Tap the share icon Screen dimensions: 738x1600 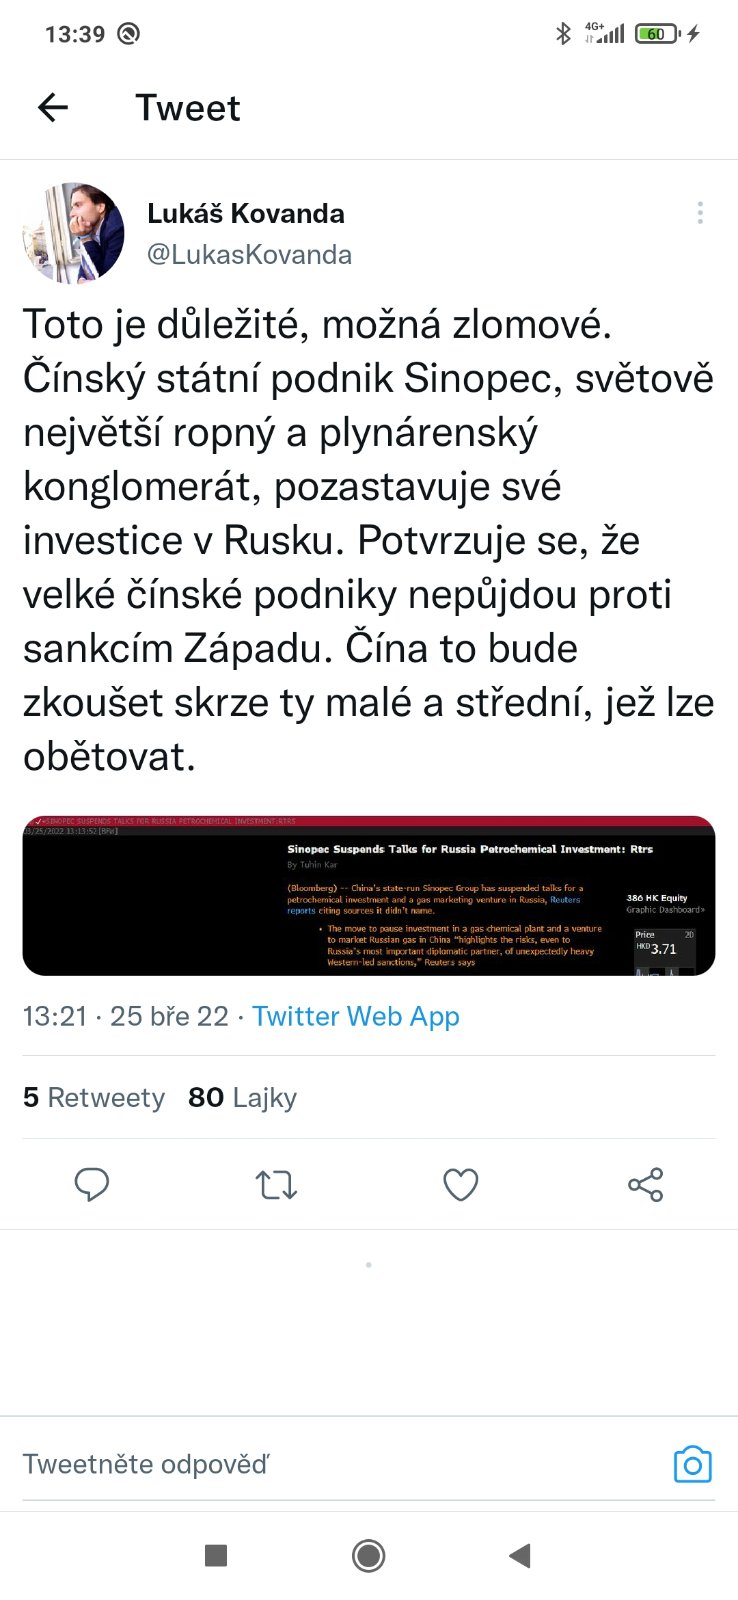pos(645,1185)
